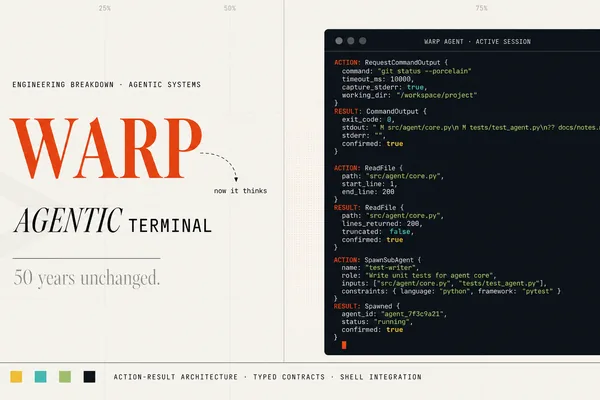This screenshot has height=400, width=600.
Task: Click the yellow color swatch
Action: tap(16, 377)
